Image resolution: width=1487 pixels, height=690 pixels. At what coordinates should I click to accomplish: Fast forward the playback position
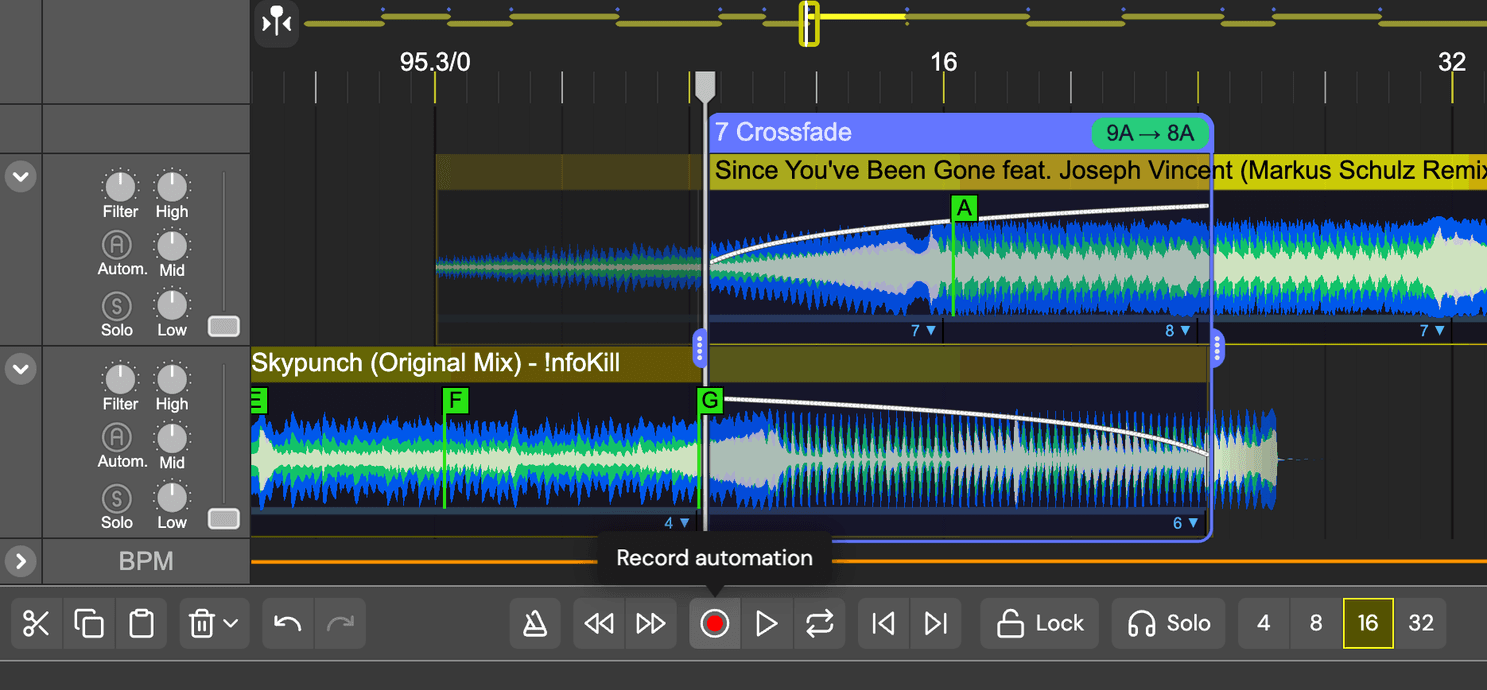651,624
